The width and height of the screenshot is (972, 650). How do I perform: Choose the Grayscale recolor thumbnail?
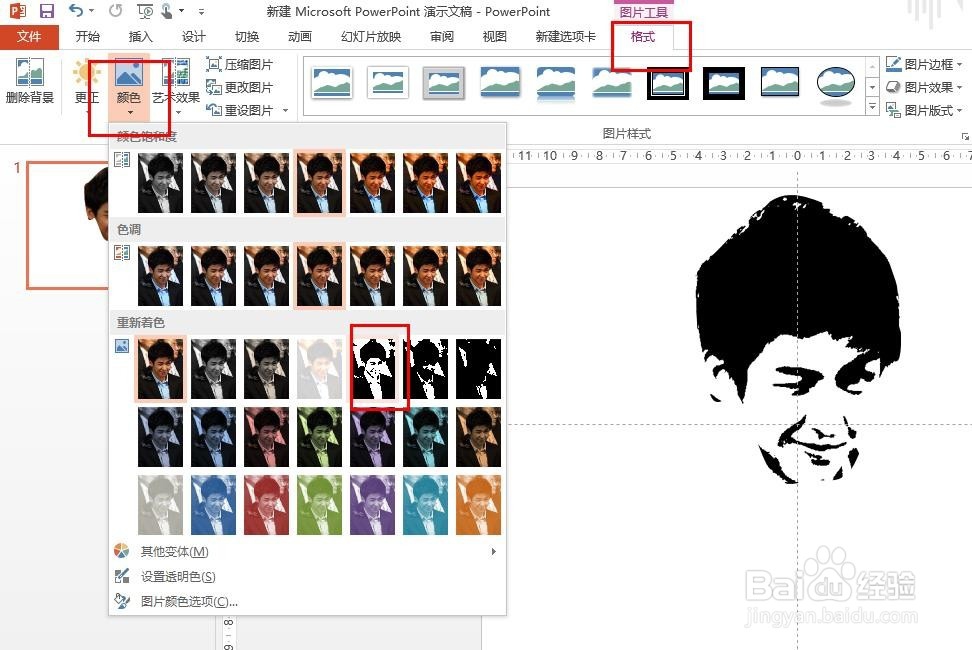point(213,369)
